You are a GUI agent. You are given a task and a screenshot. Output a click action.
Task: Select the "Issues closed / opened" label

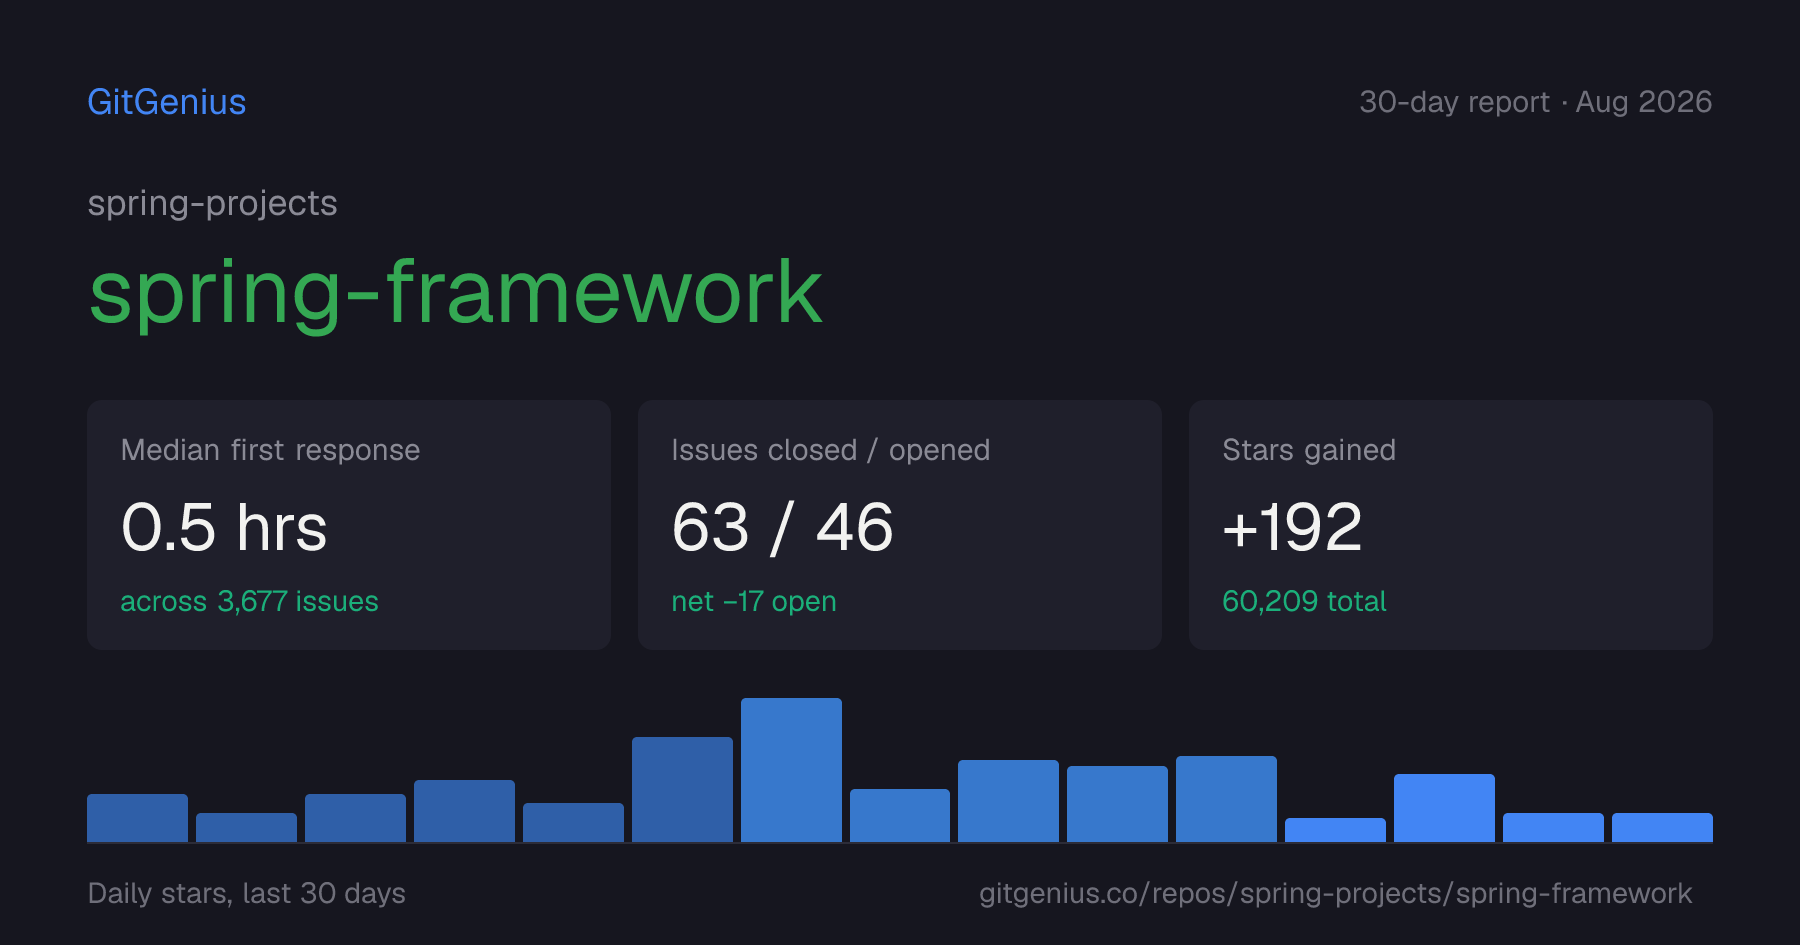point(830,450)
